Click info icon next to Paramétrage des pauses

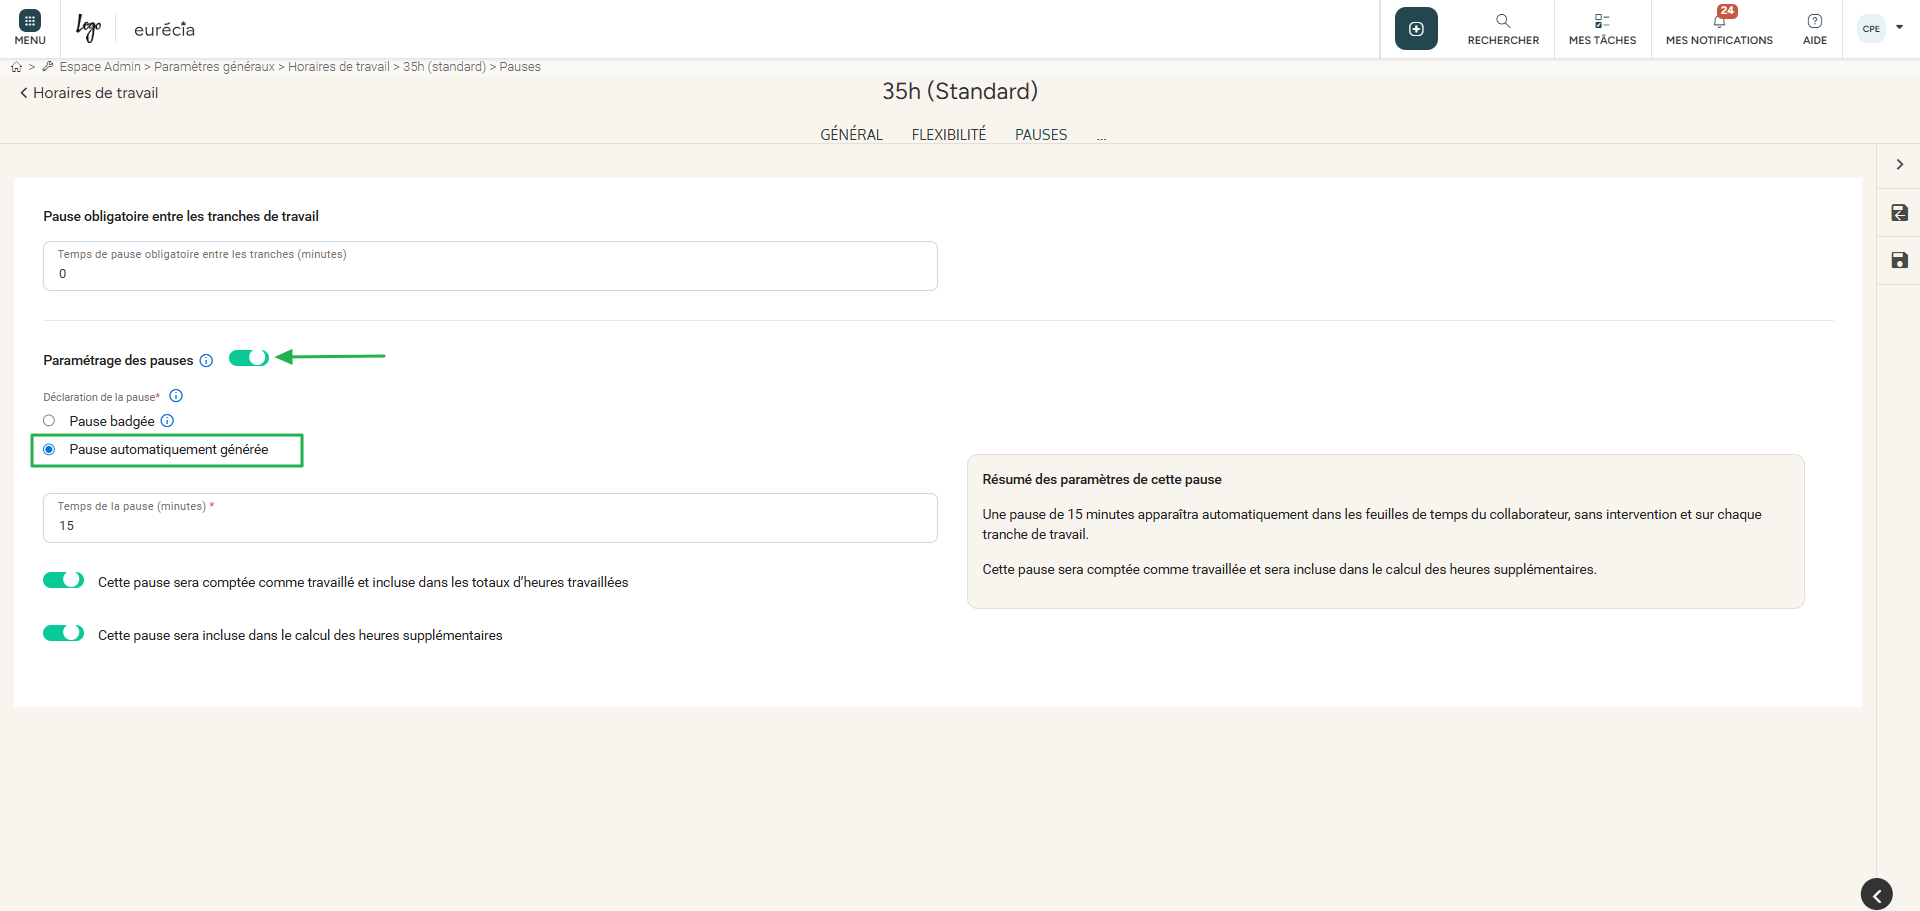pos(206,361)
